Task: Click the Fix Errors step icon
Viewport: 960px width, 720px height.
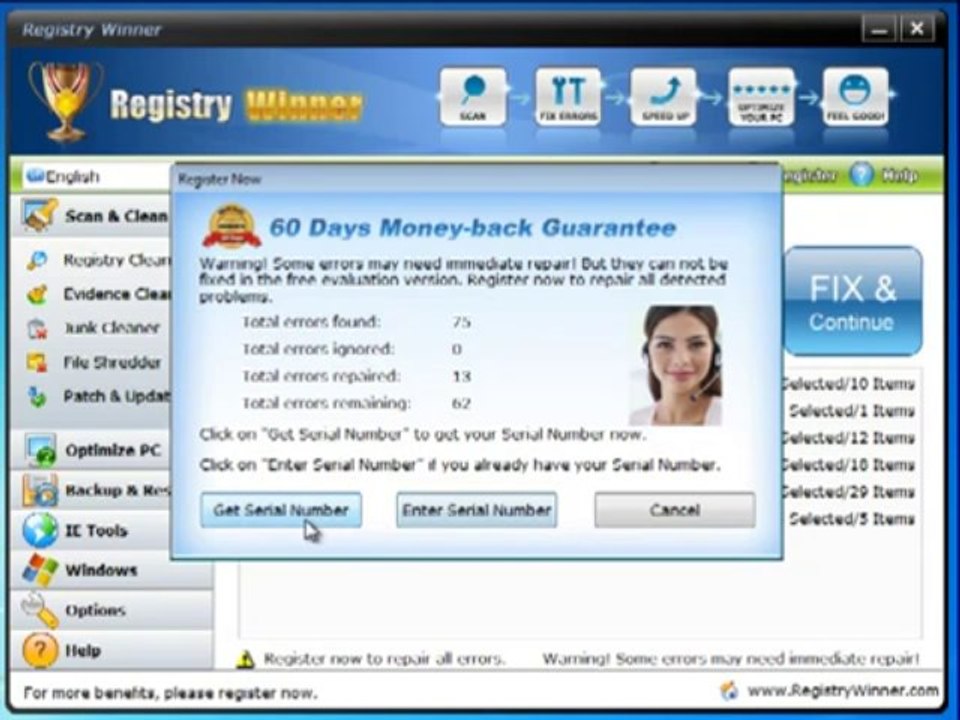Action: pos(568,97)
